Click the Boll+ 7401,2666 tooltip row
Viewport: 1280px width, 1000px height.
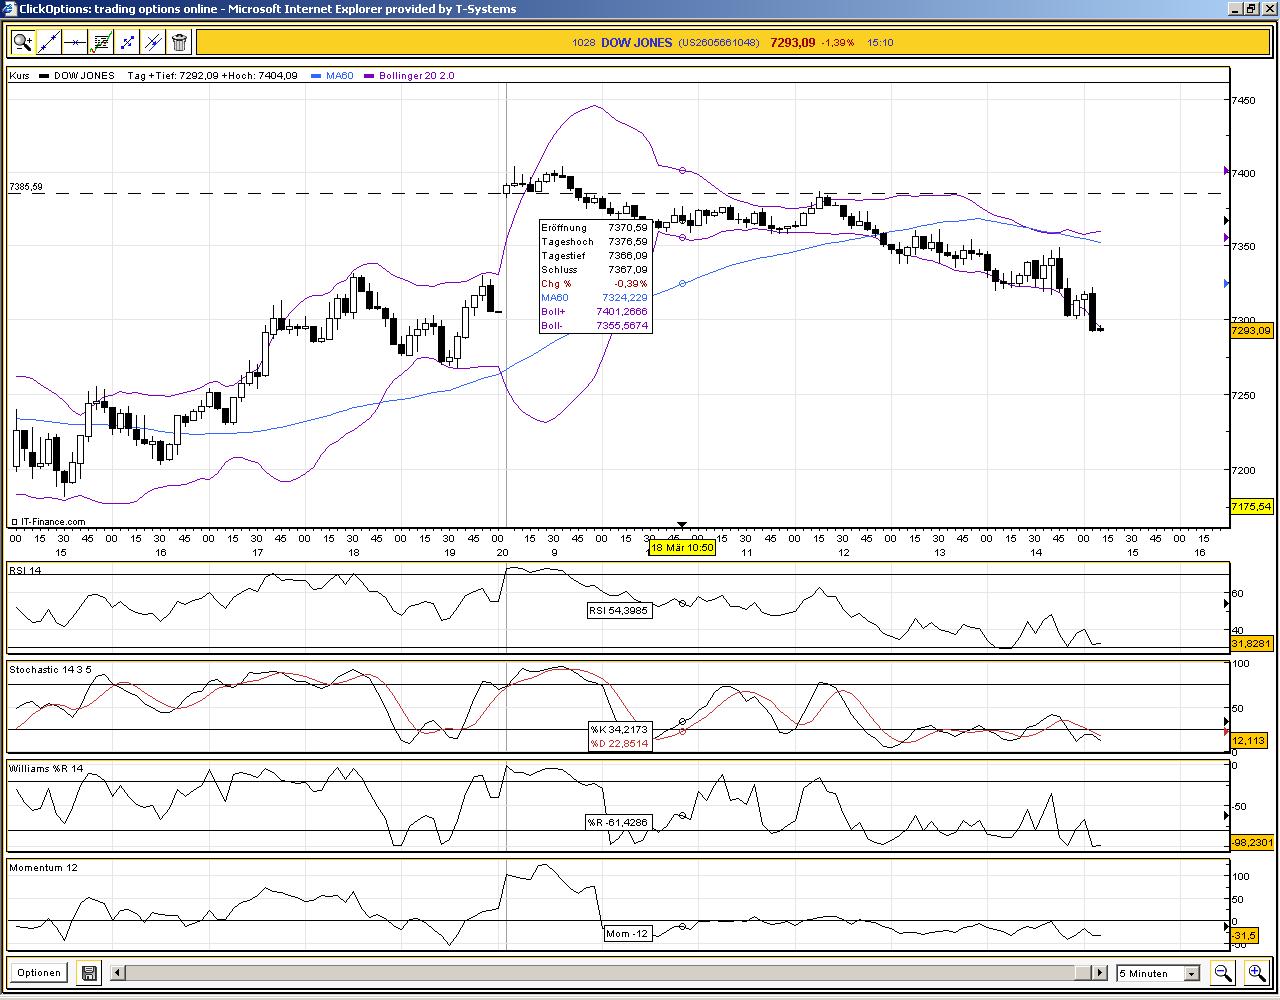tap(595, 312)
